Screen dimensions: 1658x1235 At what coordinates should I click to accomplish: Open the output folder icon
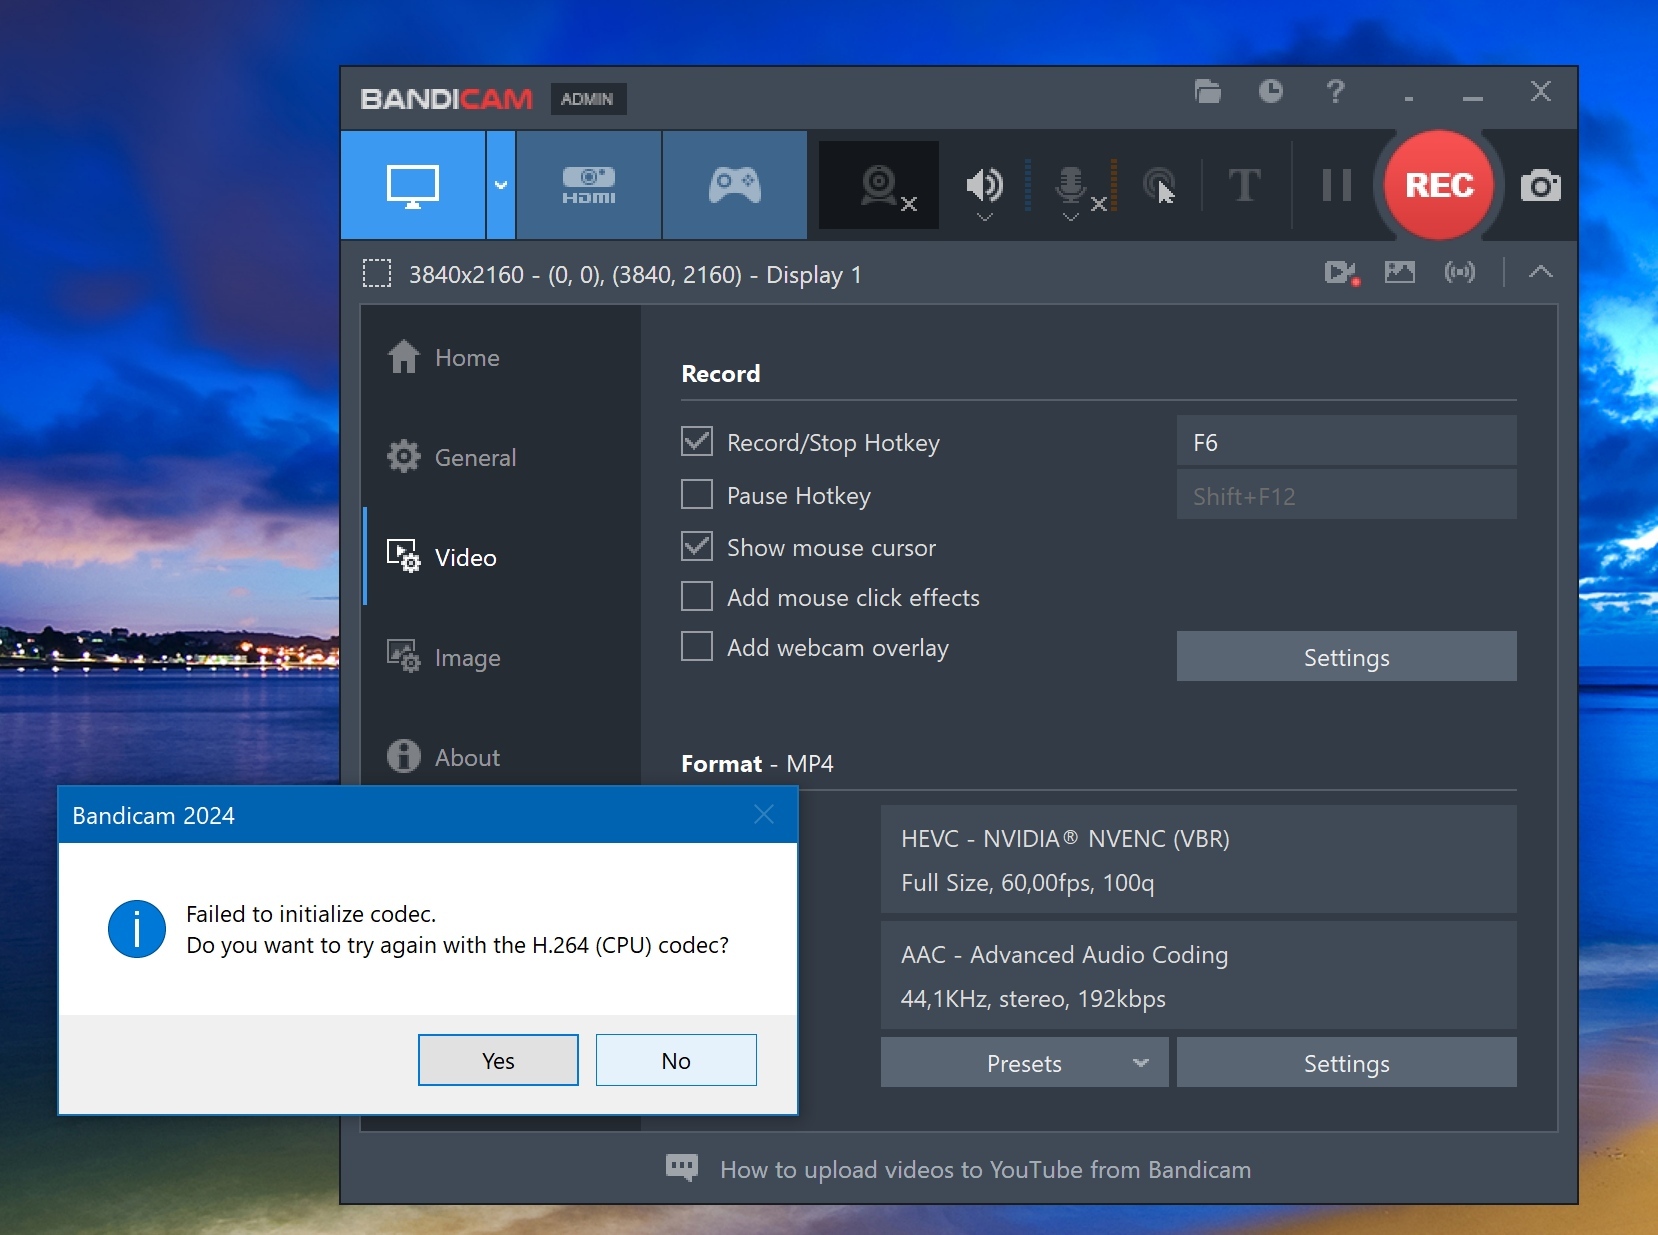1208,92
